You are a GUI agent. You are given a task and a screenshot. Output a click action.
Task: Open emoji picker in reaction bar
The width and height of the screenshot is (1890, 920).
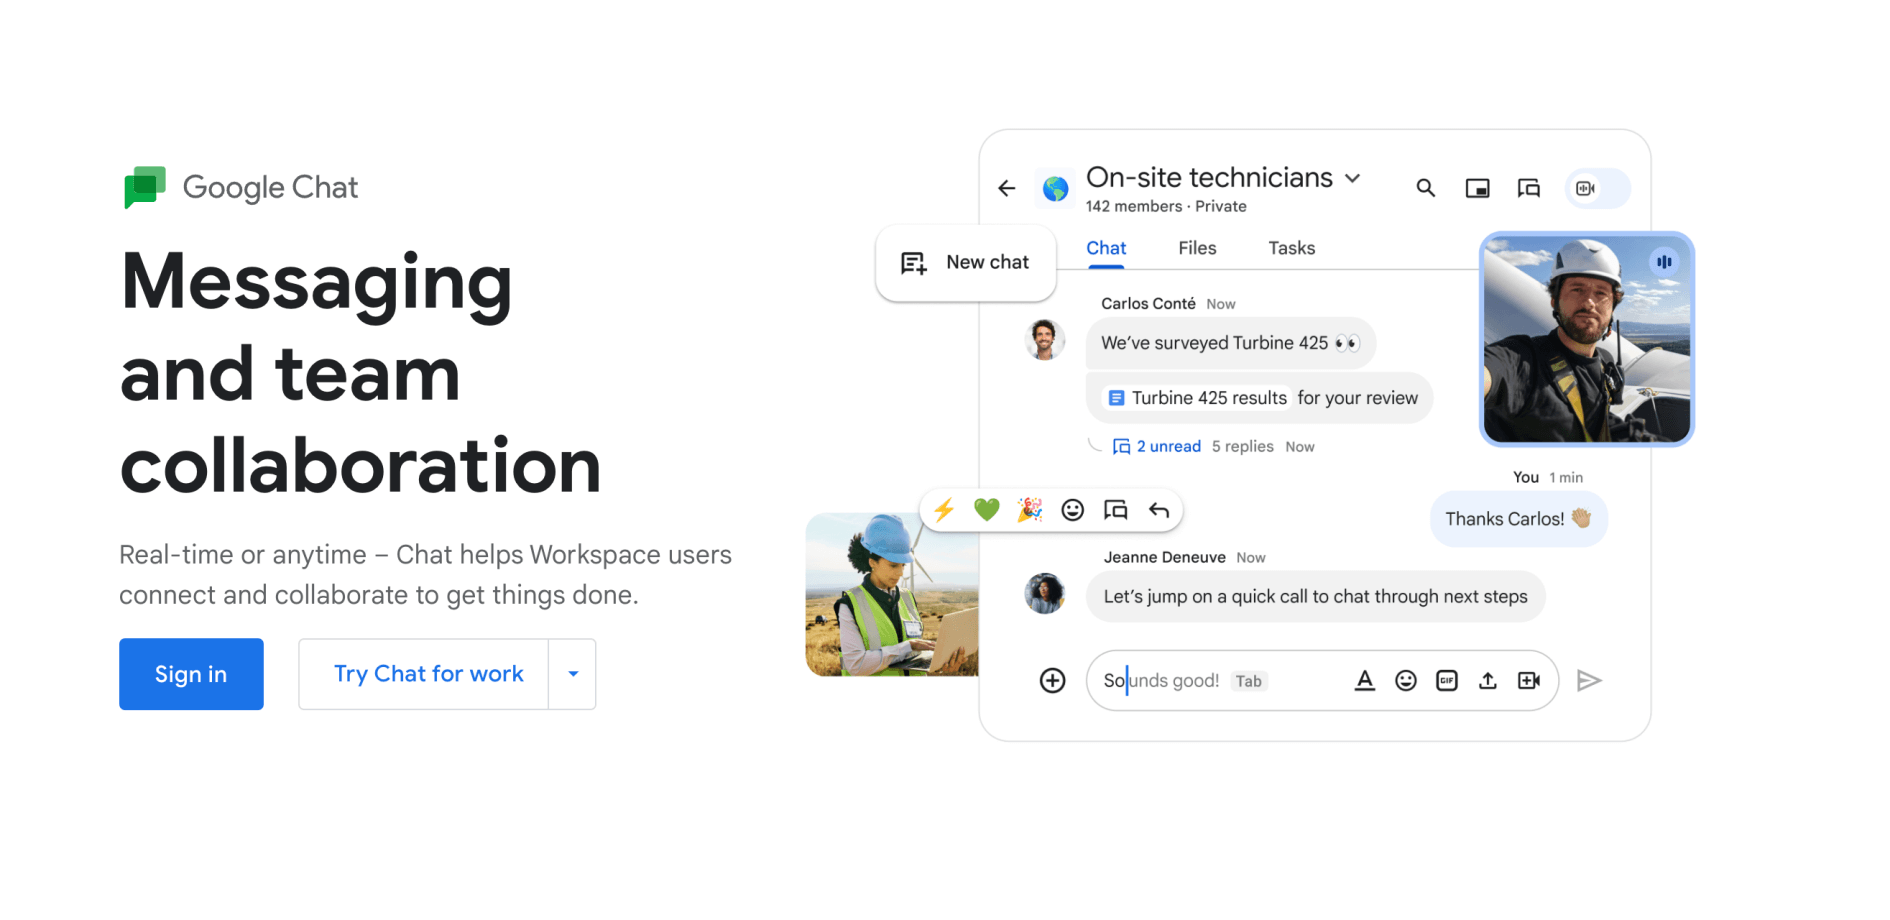click(1073, 510)
